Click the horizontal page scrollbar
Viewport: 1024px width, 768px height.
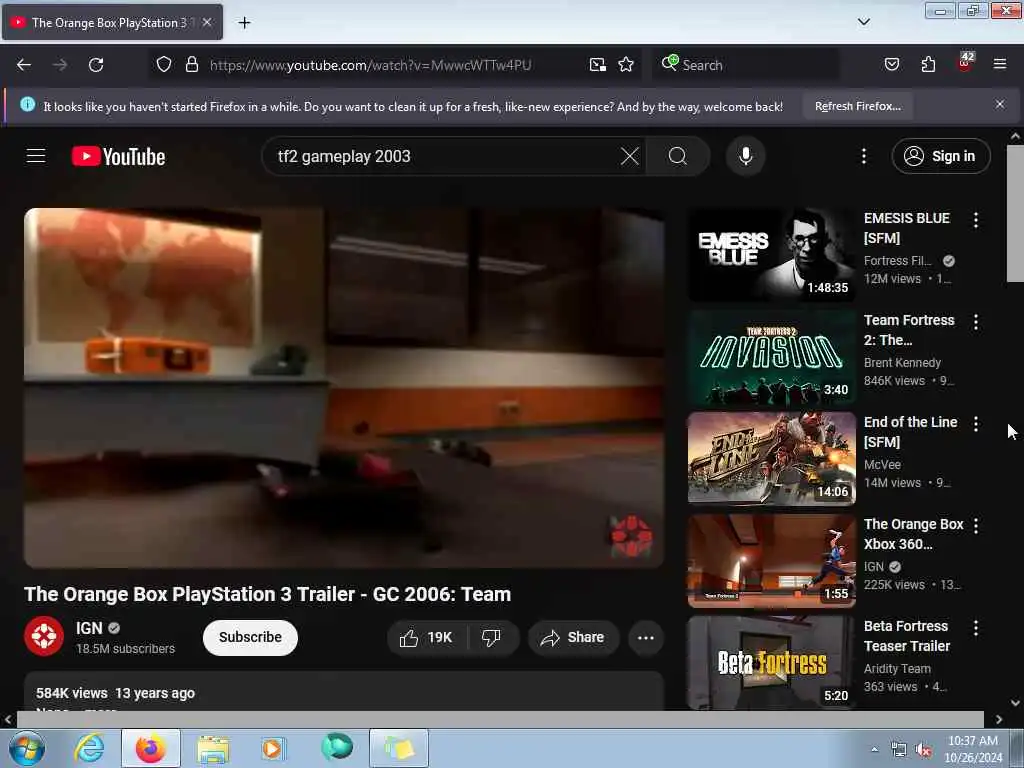pos(500,719)
